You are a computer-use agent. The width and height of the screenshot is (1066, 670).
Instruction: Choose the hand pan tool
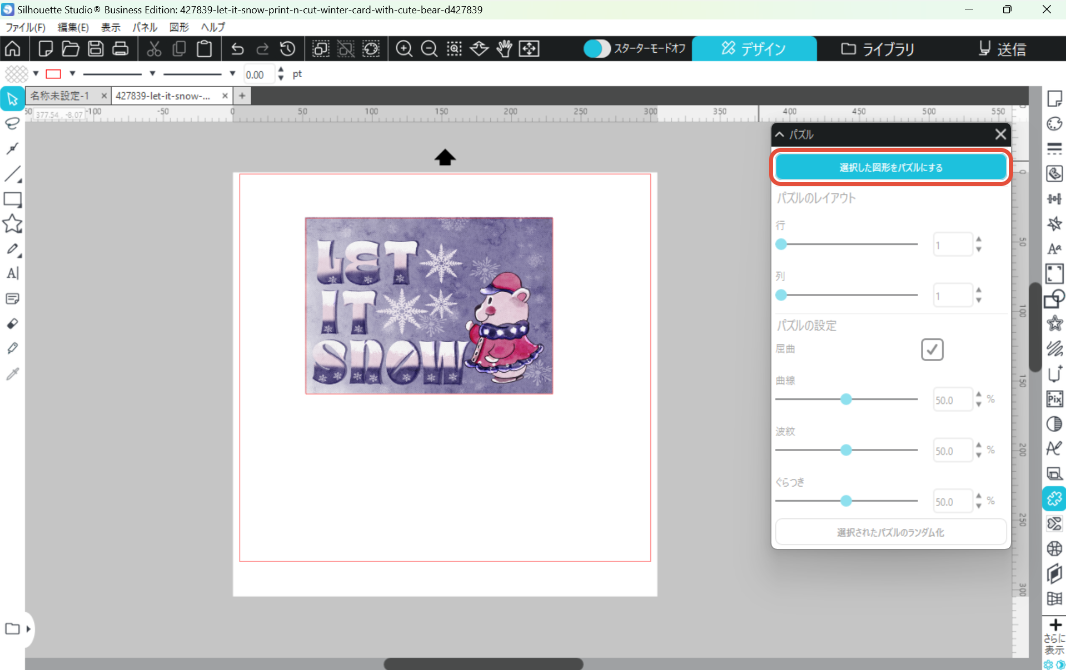[504, 49]
